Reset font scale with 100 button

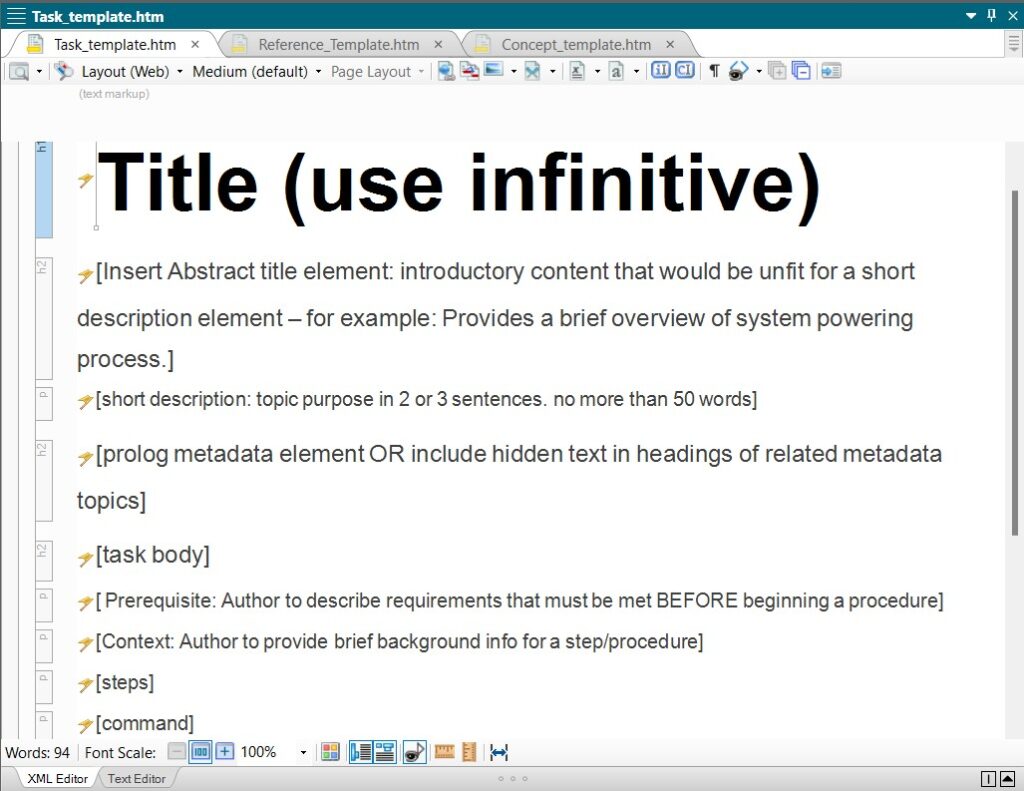[x=200, y=752]
